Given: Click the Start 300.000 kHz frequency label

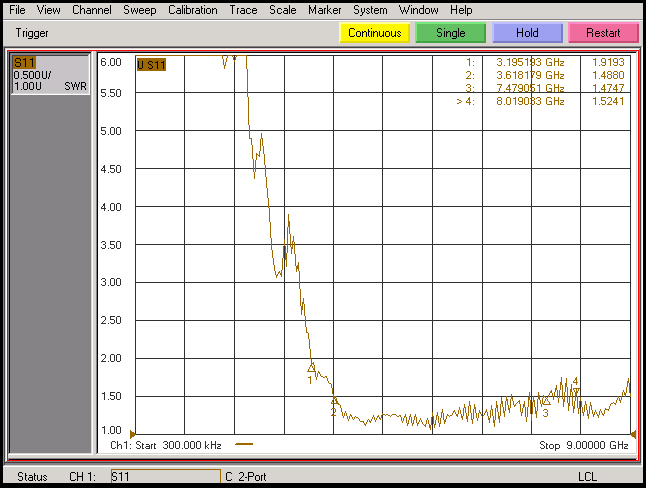Looking at the screenshot, I should (178, 445).
